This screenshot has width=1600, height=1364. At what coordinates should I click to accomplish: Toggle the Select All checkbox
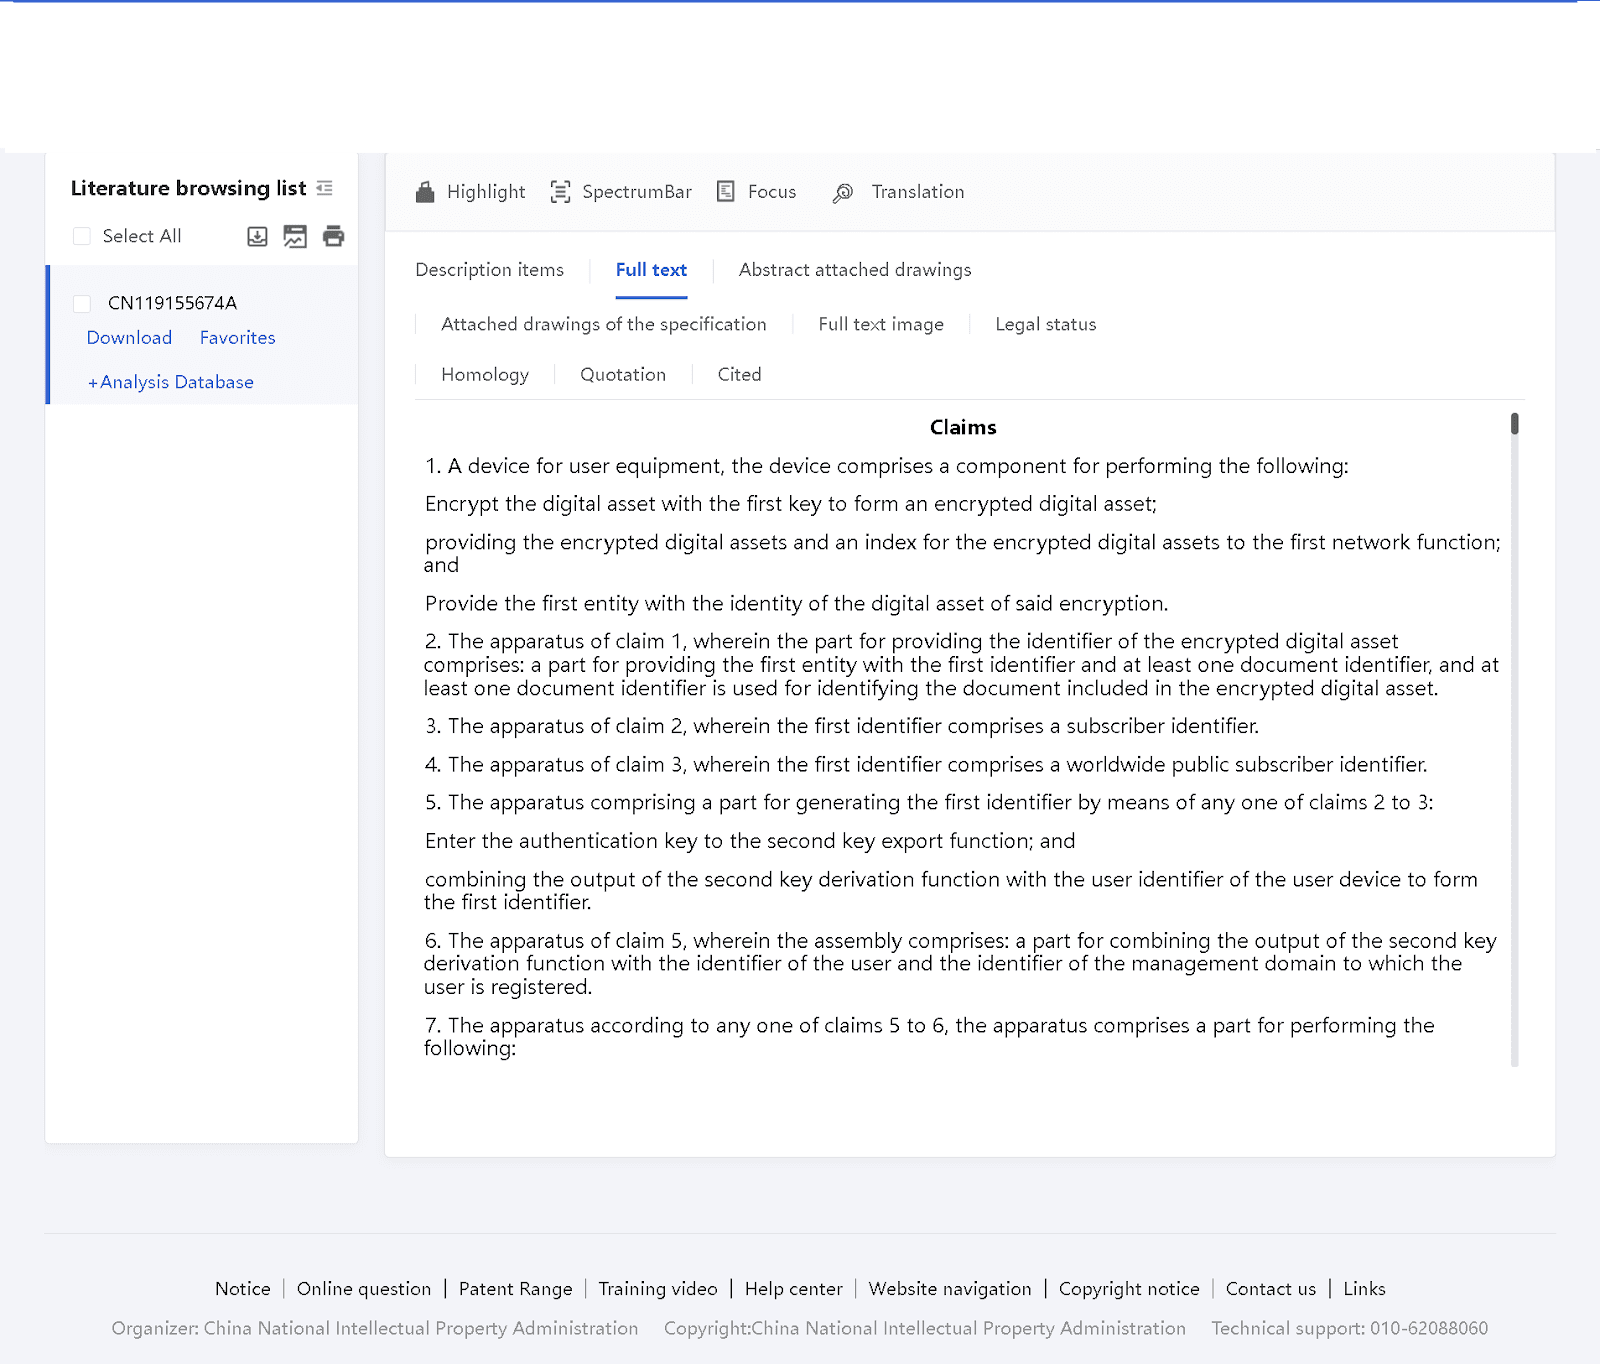click(x=81, y=236)
